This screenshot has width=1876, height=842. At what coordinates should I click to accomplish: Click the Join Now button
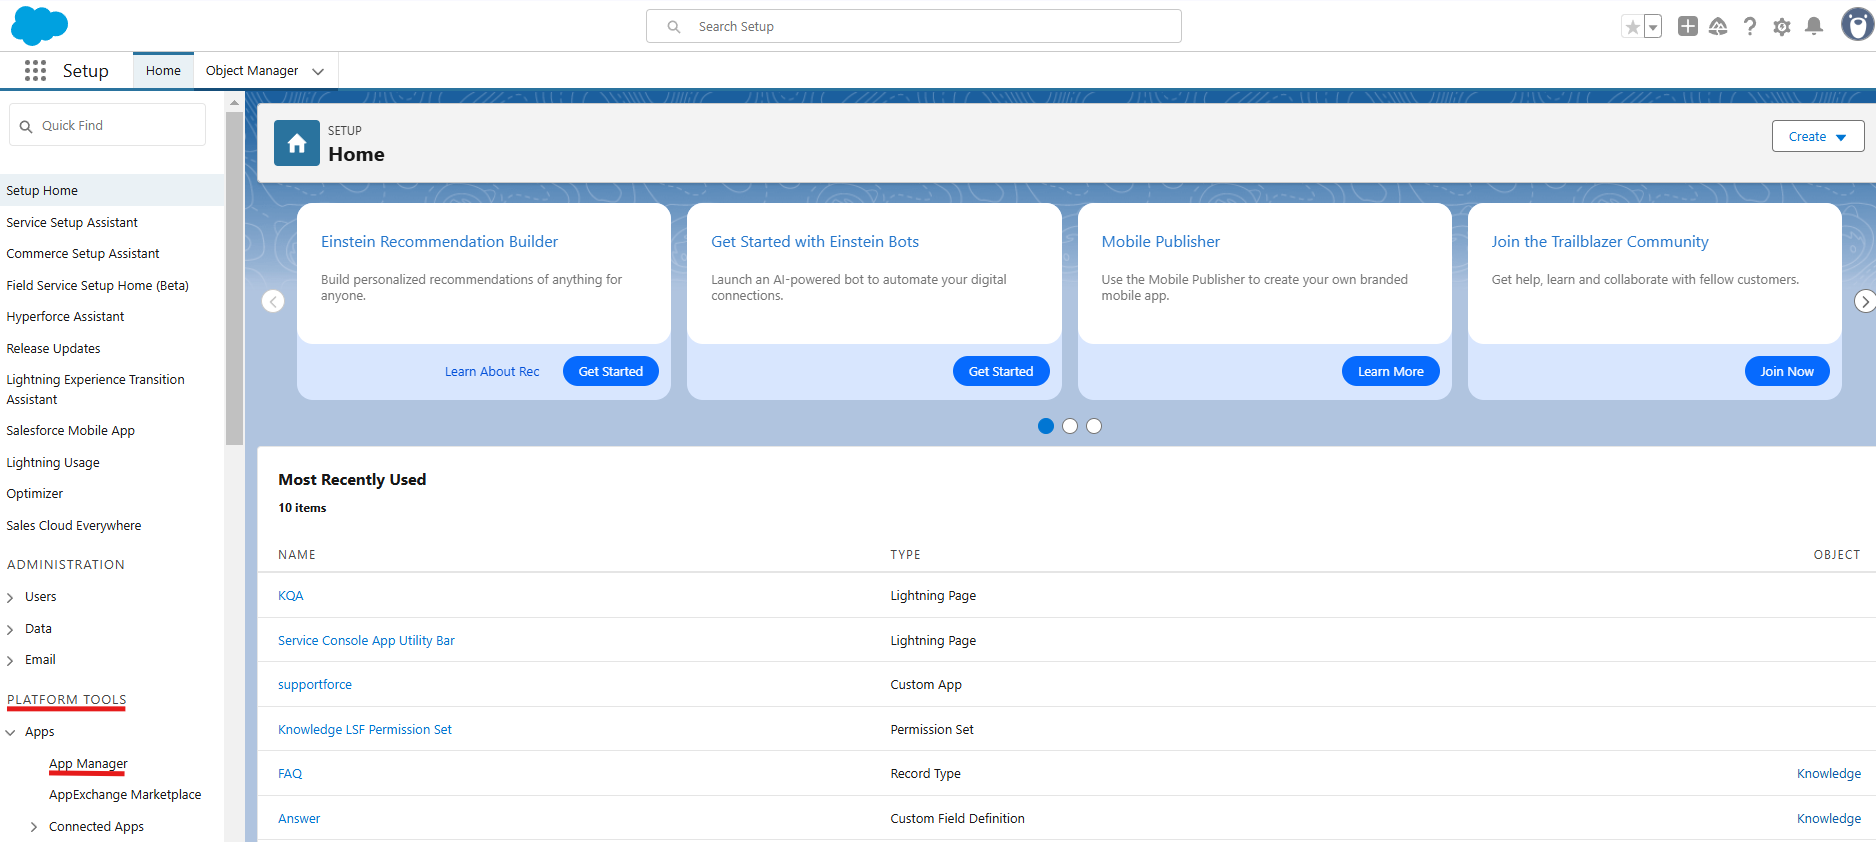[1787, 371]
